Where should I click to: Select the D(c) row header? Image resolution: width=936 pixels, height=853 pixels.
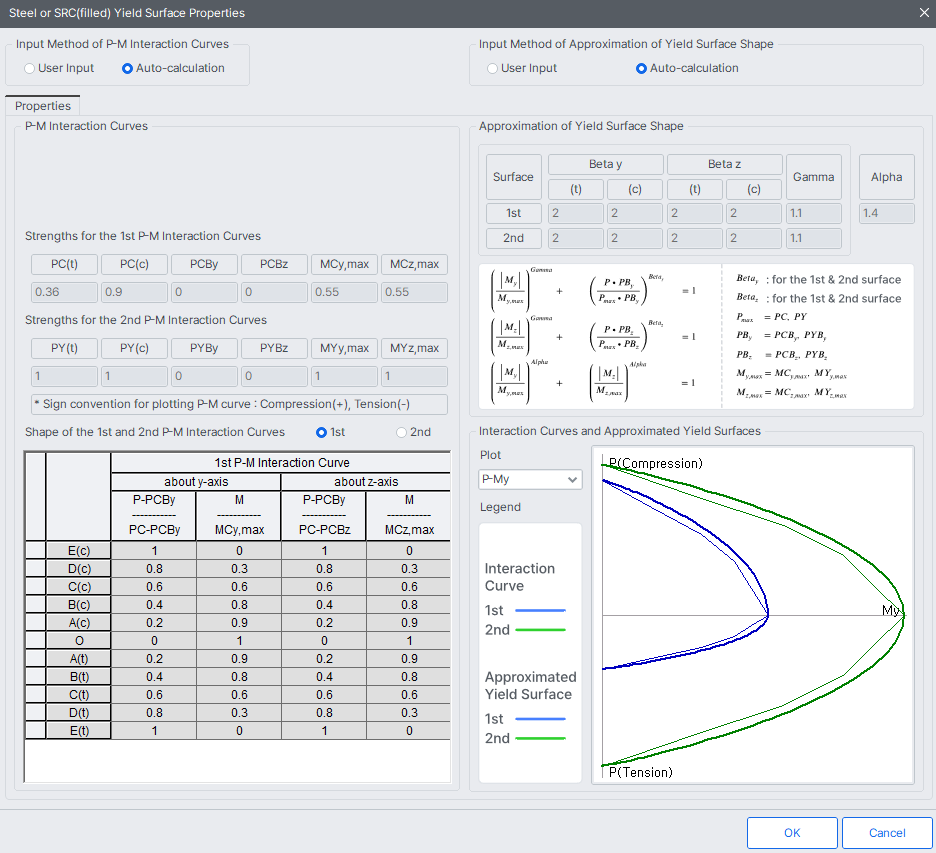tap(79, 569)
